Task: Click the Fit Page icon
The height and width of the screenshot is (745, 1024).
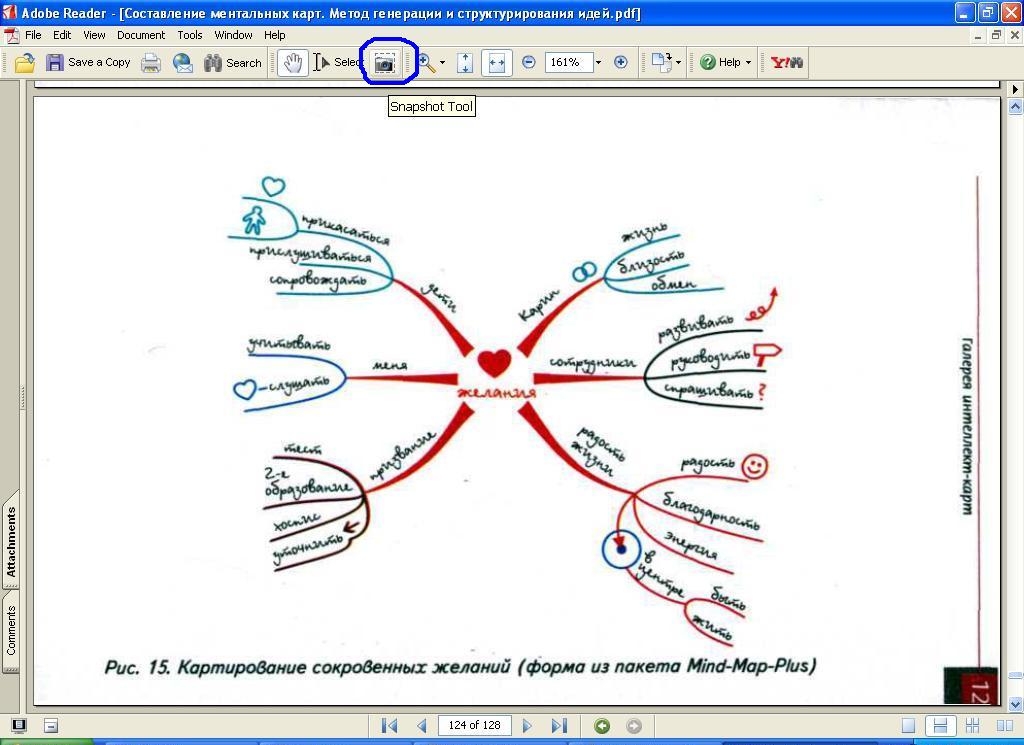Action: (465, 62)
